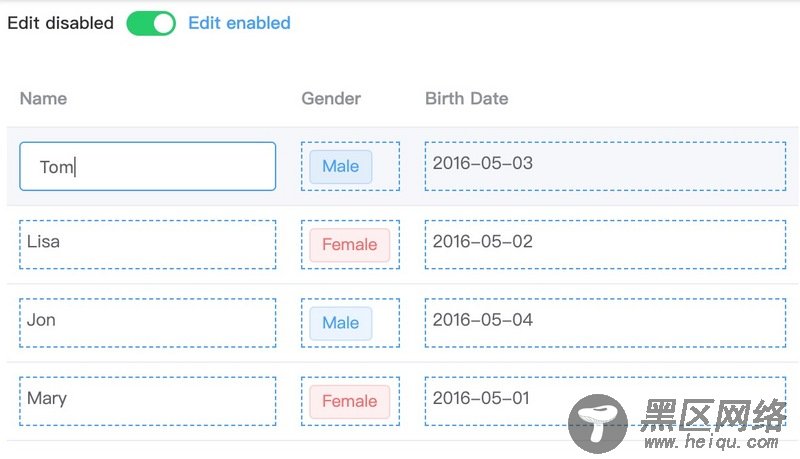Edit birth date 2016-05-03

point(605,166)
